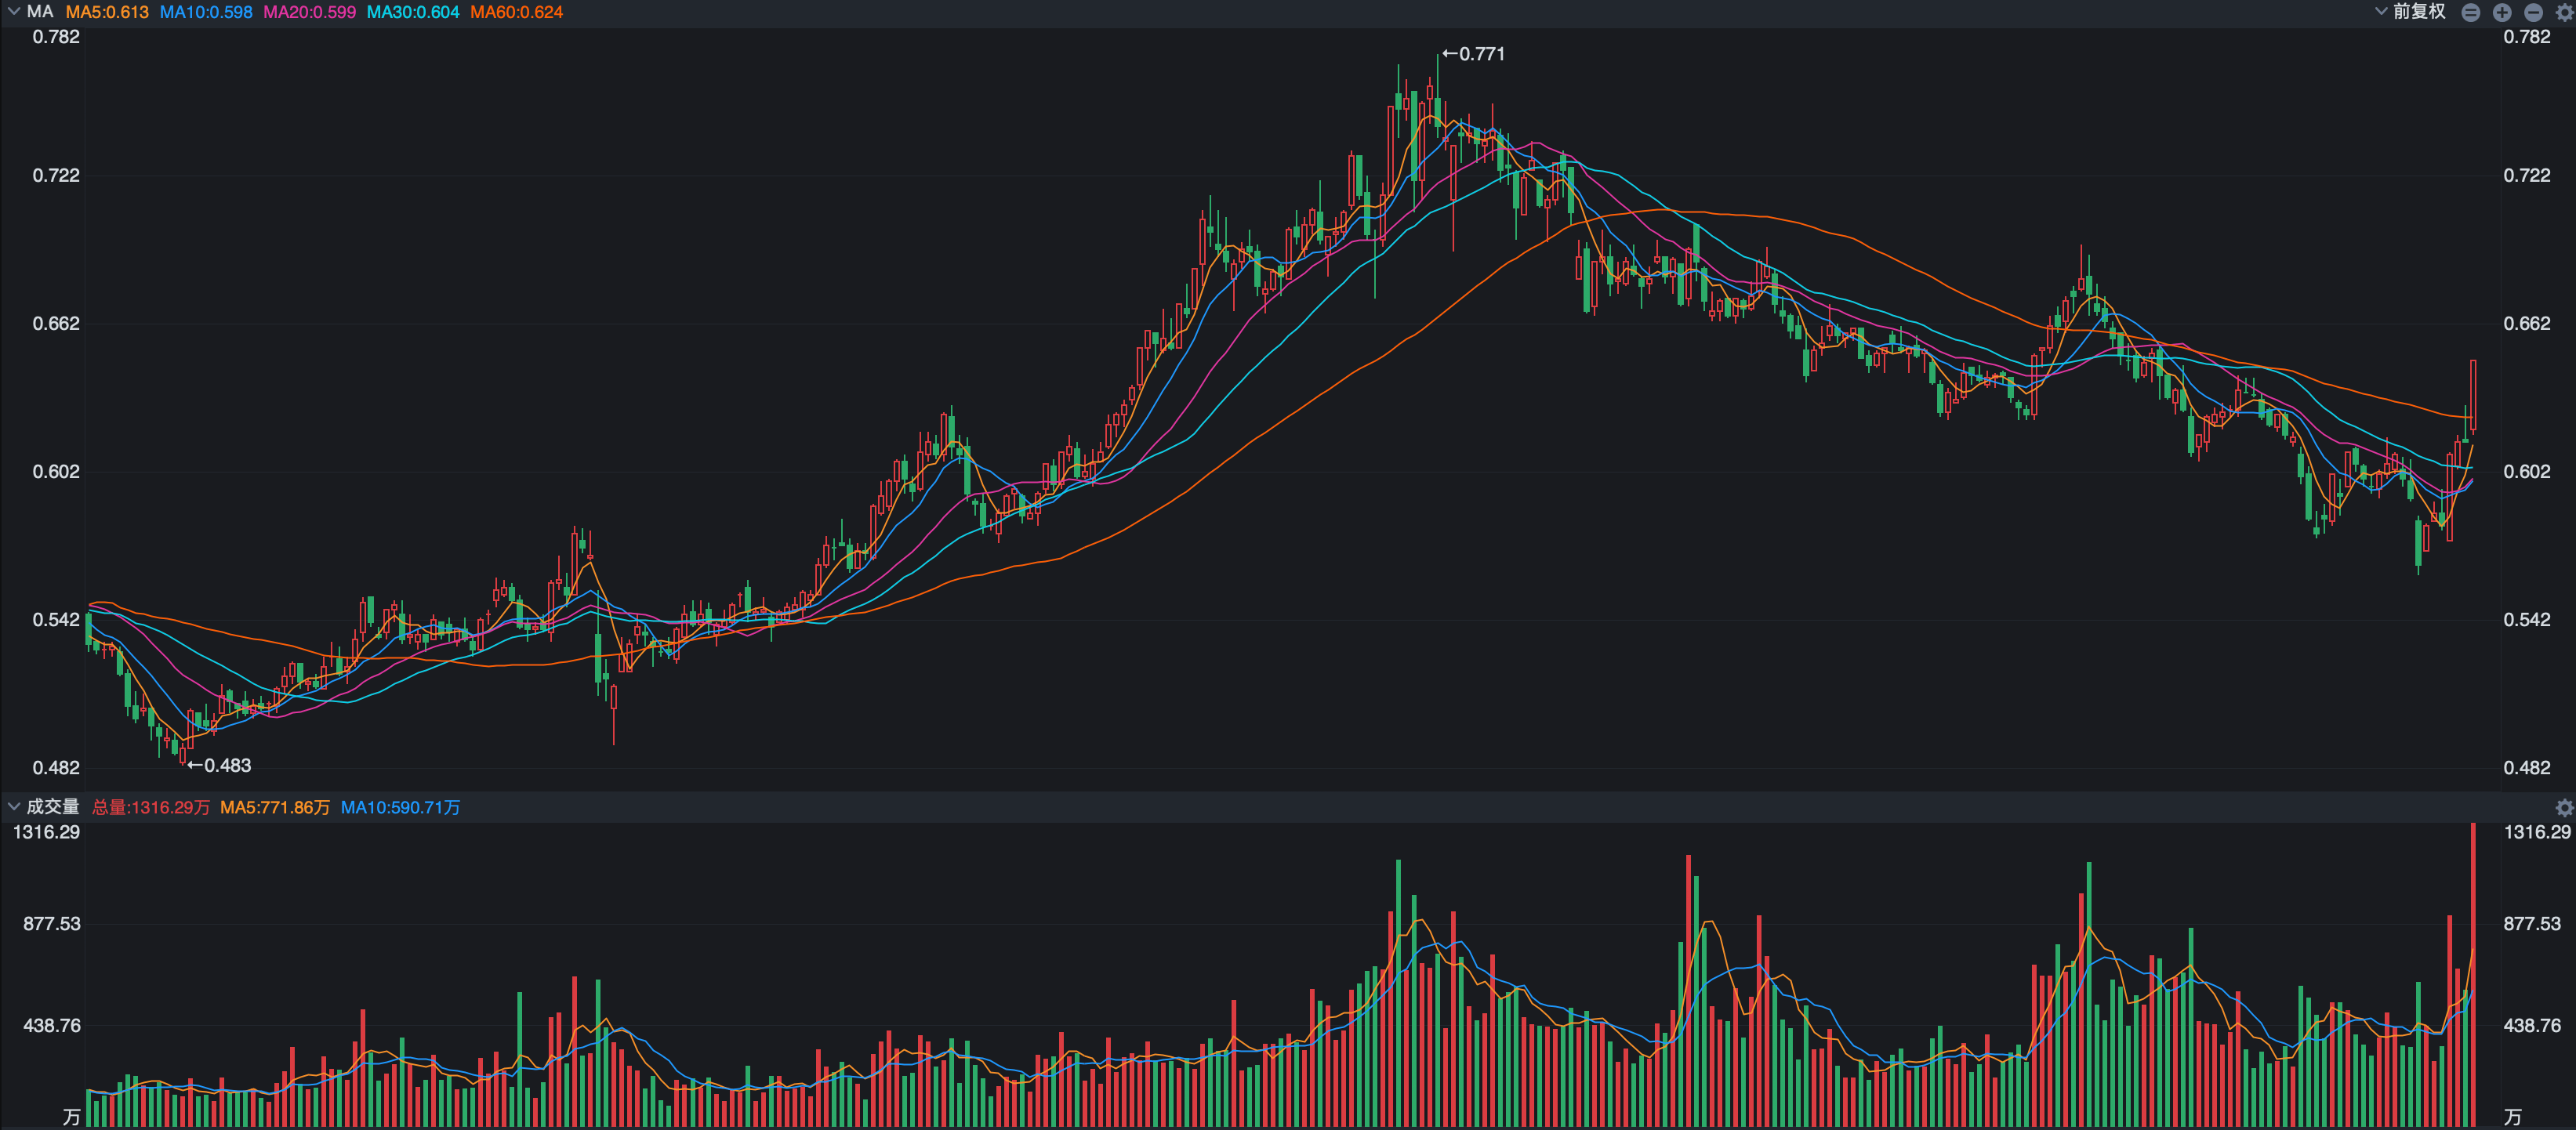Open the 前复权 adjustment dropdown

click(2417, 12)
